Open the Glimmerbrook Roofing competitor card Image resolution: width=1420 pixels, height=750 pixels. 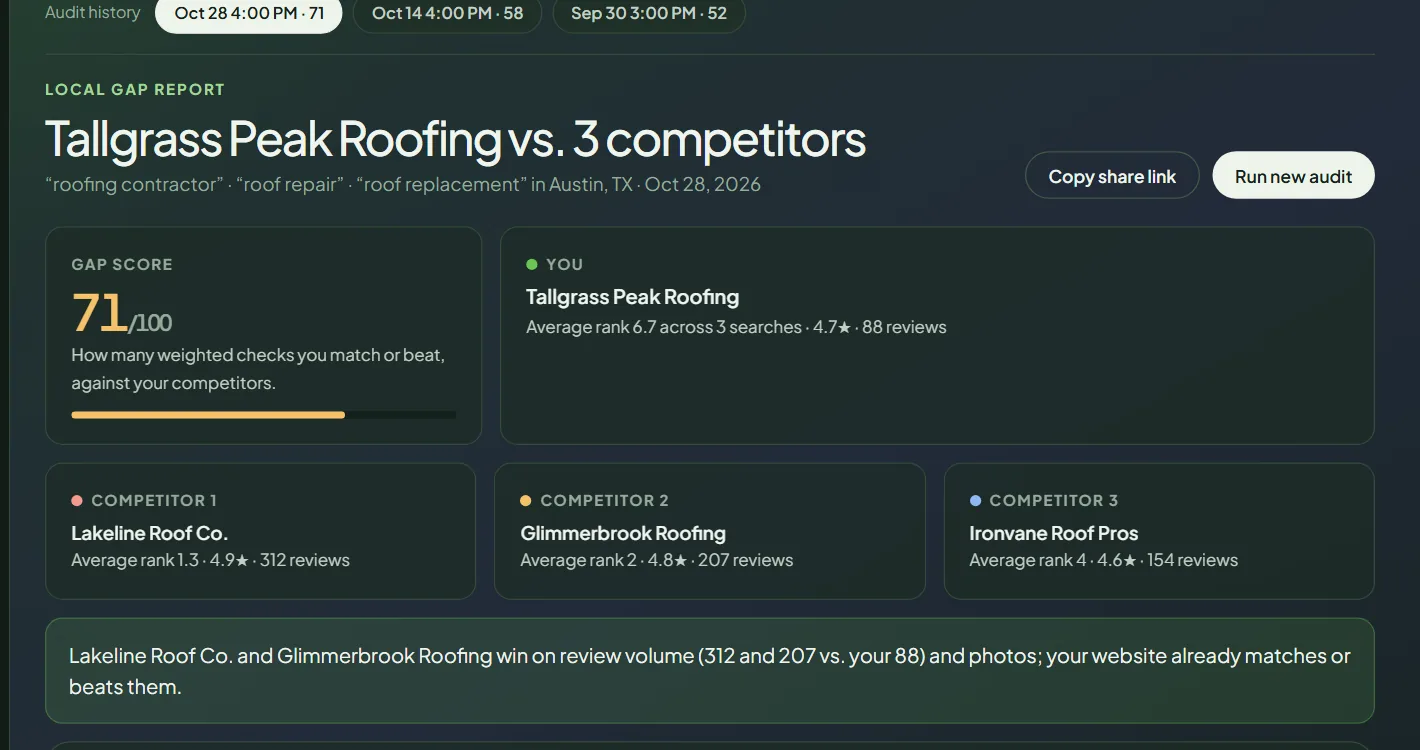coord(710,531)
